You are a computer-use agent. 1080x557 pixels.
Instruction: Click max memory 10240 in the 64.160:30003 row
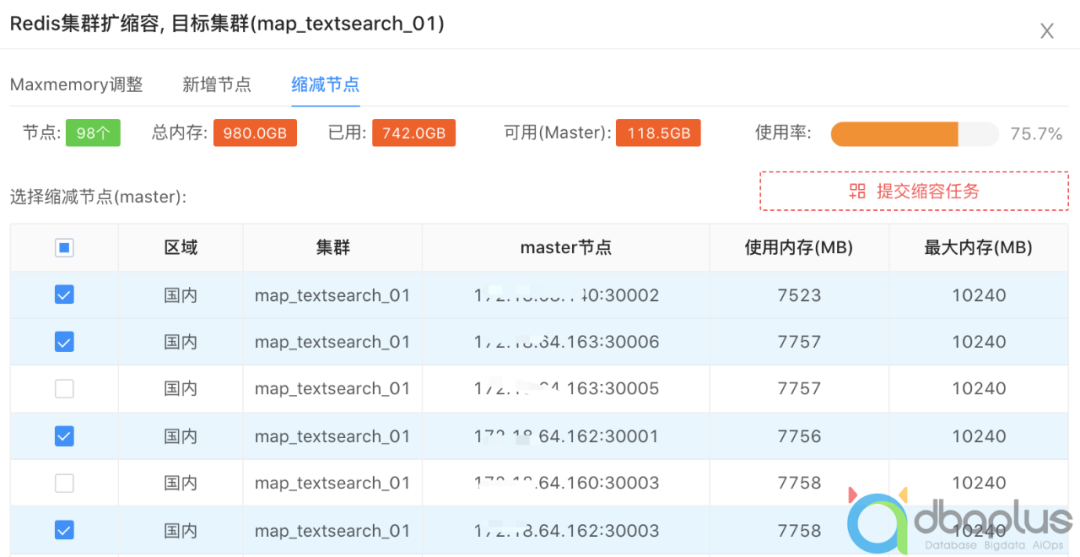tap(979, 483)
